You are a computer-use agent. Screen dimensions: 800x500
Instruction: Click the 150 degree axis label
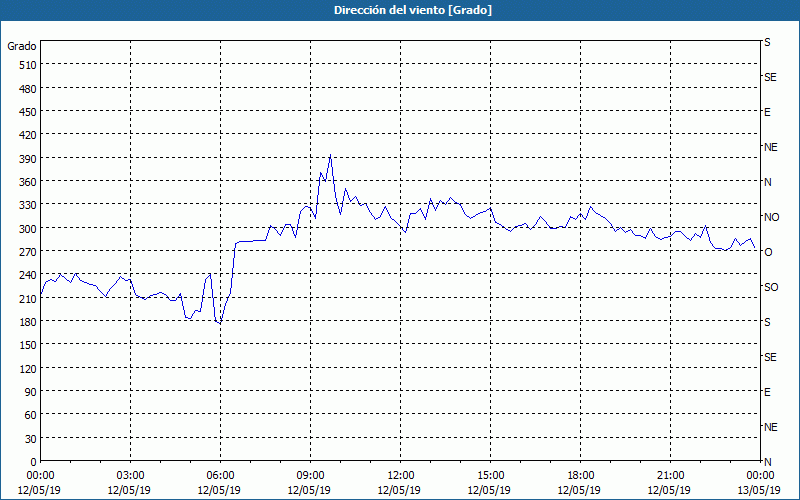pos(28,345)
